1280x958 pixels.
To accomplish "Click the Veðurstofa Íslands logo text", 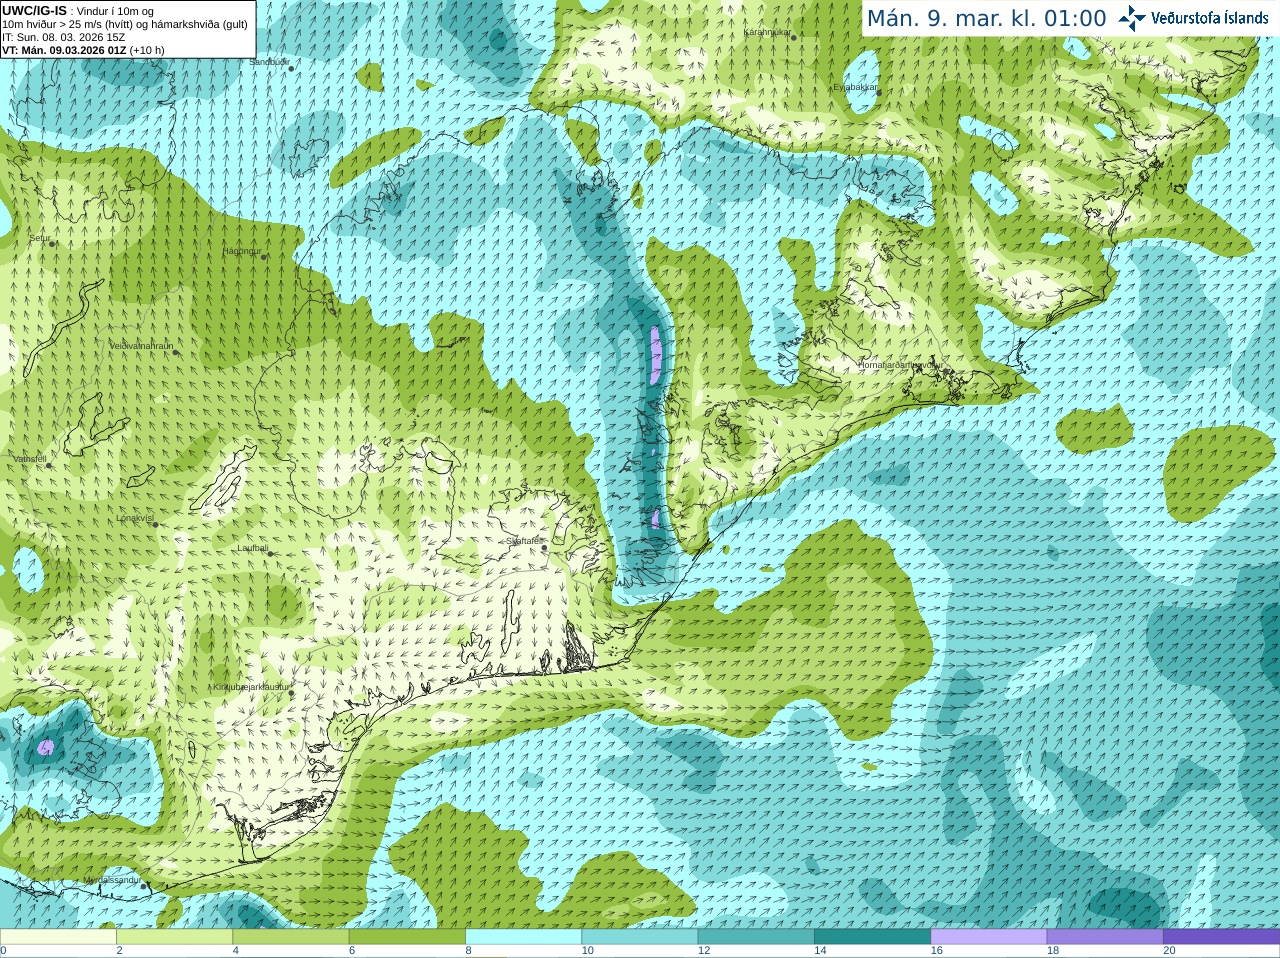I will click(x=1209, y=18).
